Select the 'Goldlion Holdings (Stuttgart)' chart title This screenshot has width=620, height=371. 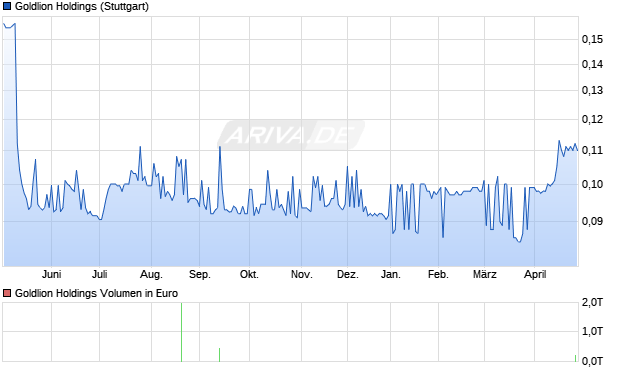click(82, 7)
